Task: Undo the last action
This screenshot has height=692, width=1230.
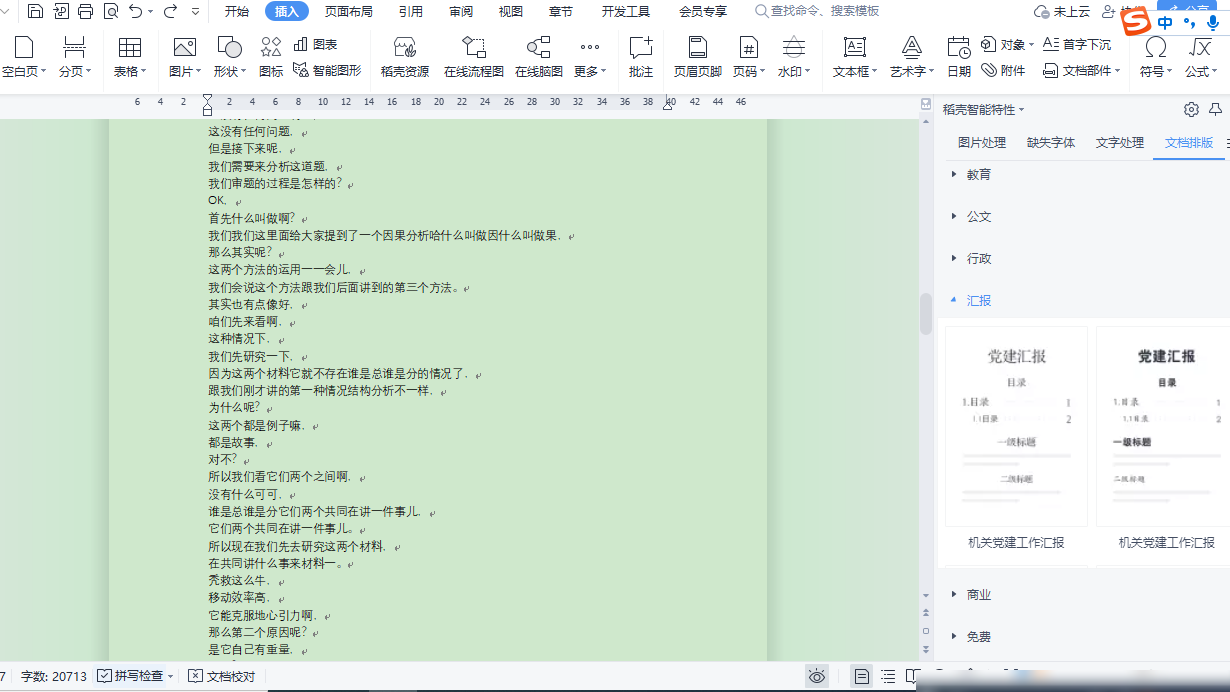Action: 135,12
